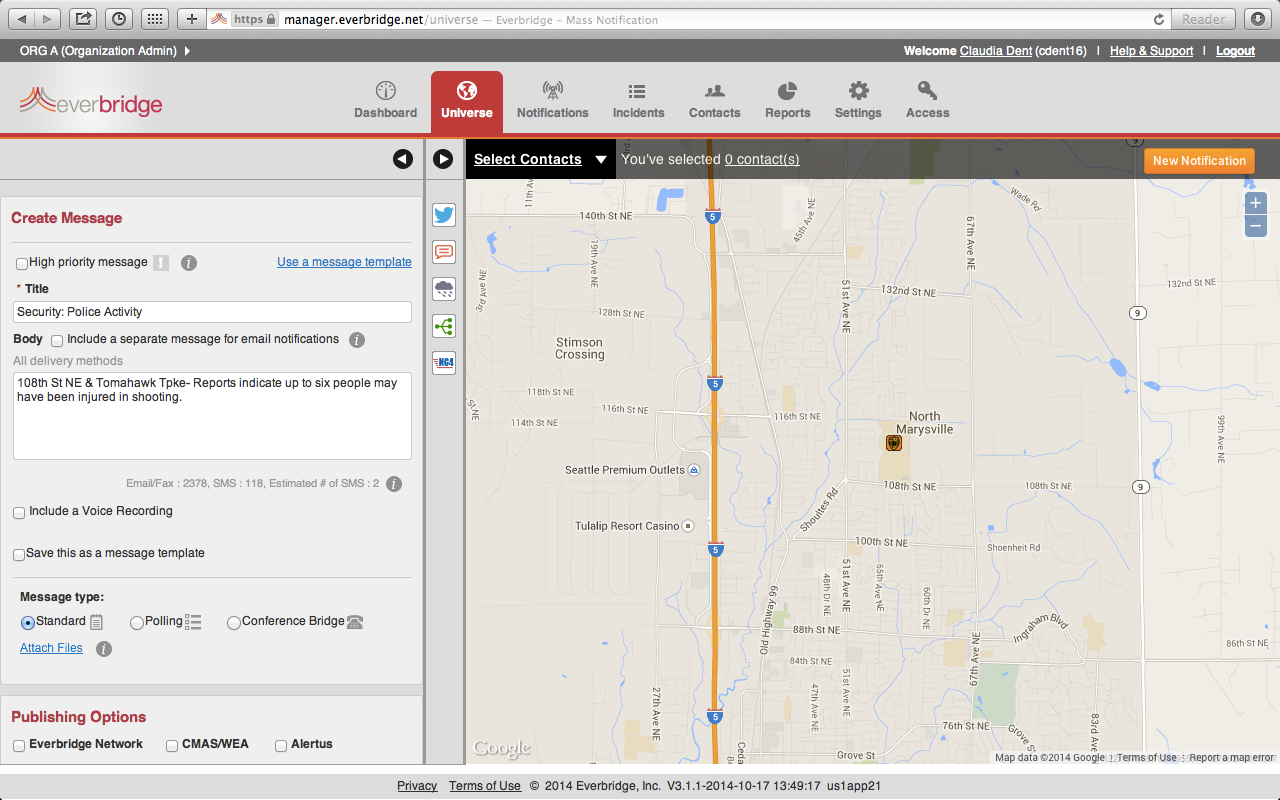The width and height of the screenshot is (1280, 800).
Task: Open the Dashboard tab
Action: pyautogui.click(x=385, y=101)
